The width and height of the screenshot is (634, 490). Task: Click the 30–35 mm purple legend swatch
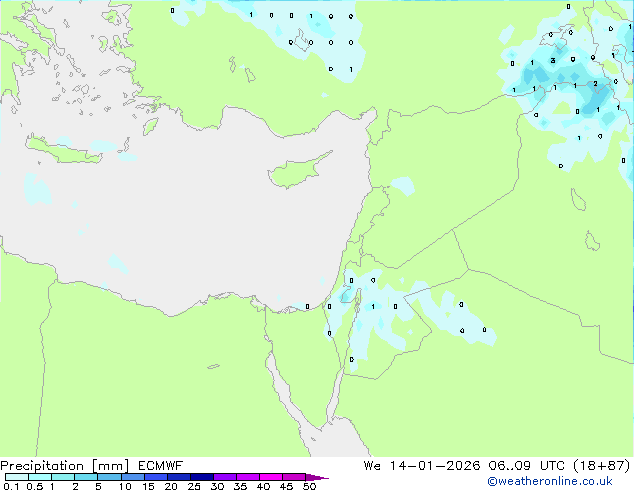(x=224, y=477)
